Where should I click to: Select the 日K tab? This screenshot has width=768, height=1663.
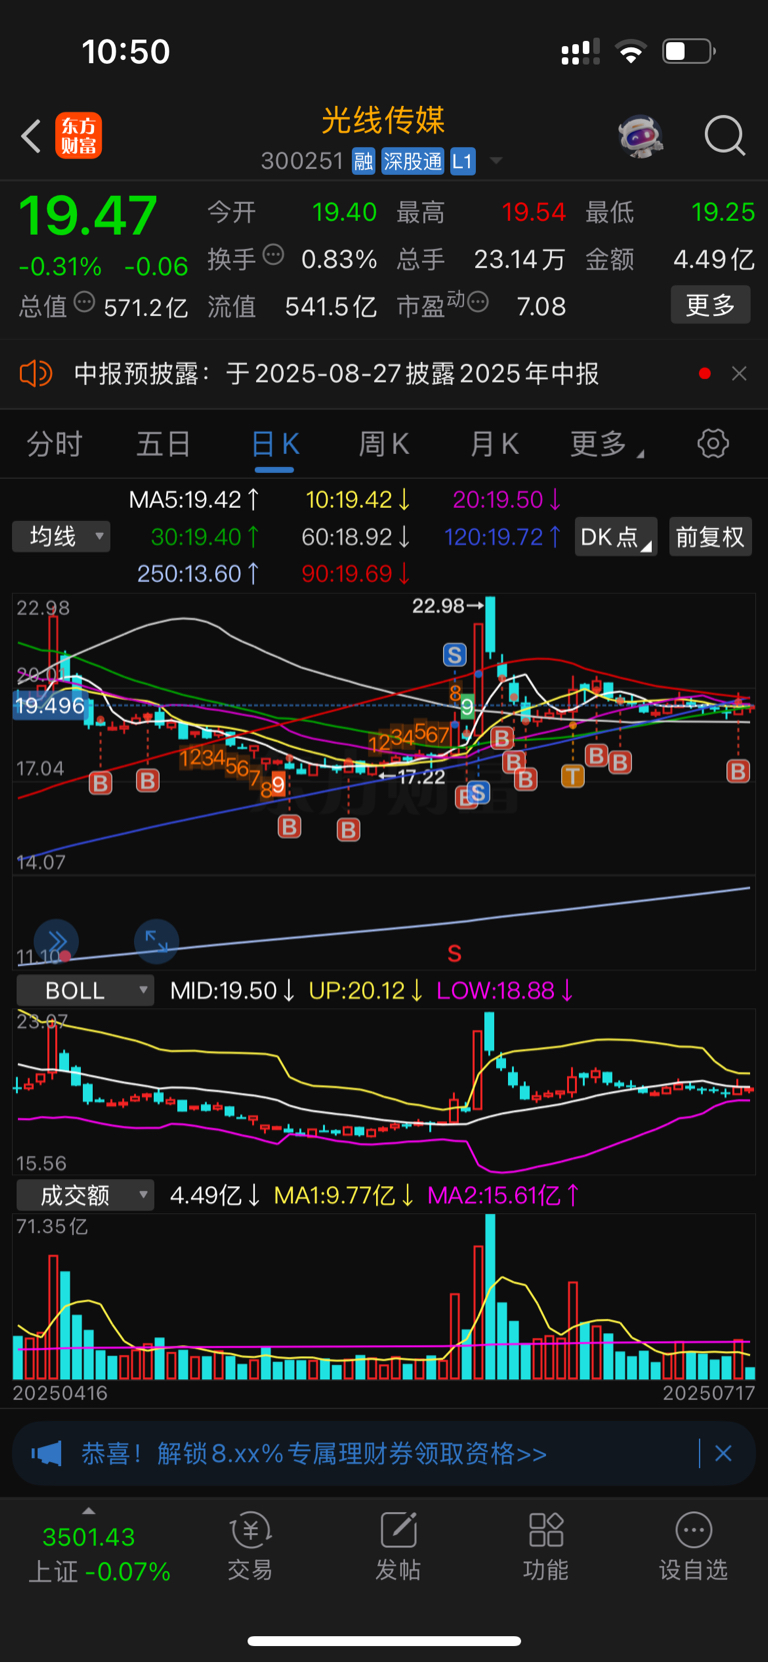pyautogui.click(x=275, y=444)
